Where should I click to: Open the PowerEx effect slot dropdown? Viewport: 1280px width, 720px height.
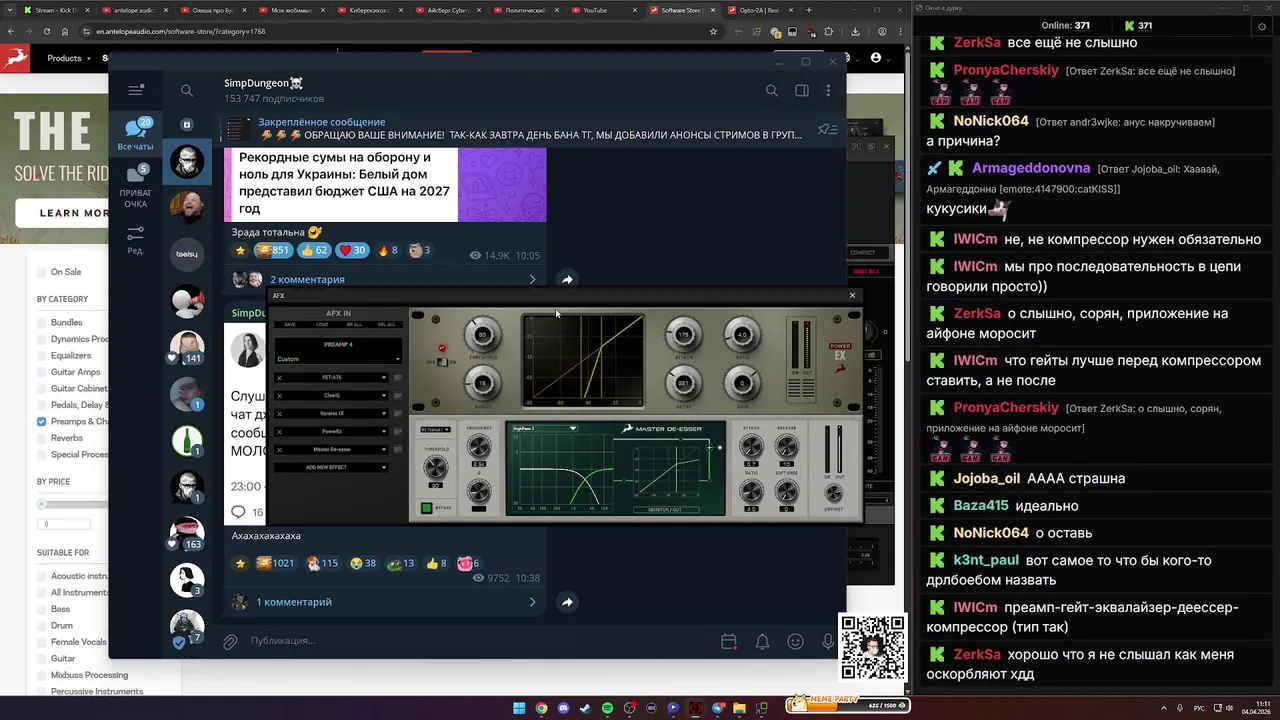click(x=331, y=432)
